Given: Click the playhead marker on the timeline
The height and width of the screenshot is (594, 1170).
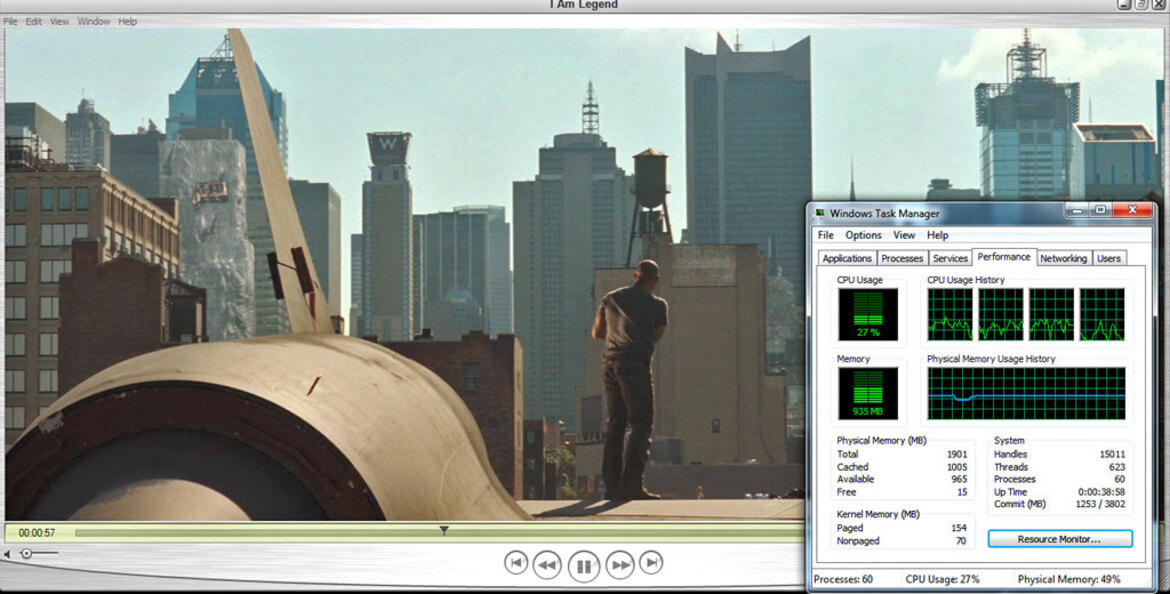Looking at the screenshot, I should pyautogui.click(x=444, y=531).
